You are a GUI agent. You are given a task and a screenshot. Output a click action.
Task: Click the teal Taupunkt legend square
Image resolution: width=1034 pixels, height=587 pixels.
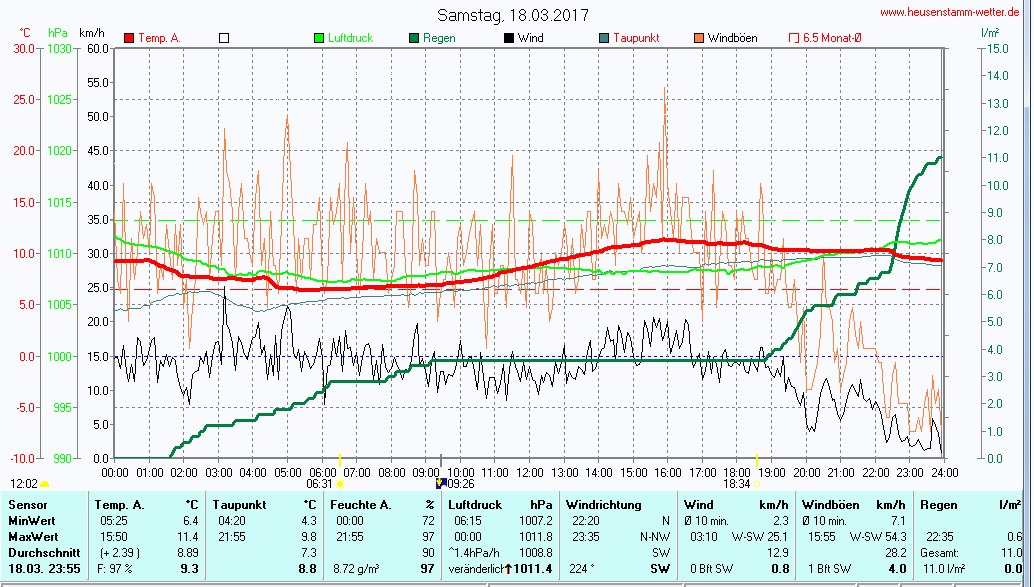pos(604,38)
